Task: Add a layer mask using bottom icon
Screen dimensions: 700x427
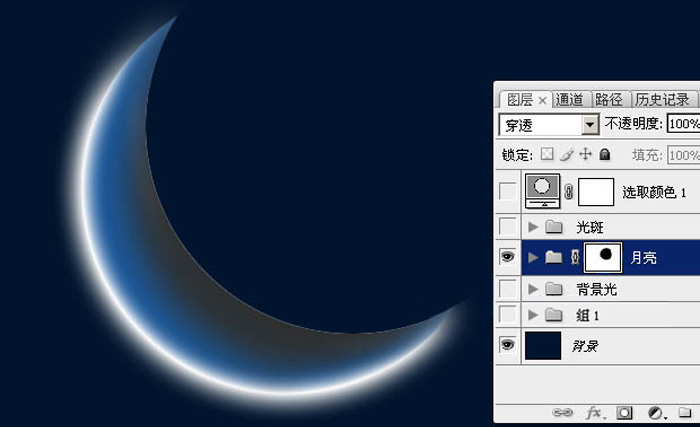Action: (625, 412)
